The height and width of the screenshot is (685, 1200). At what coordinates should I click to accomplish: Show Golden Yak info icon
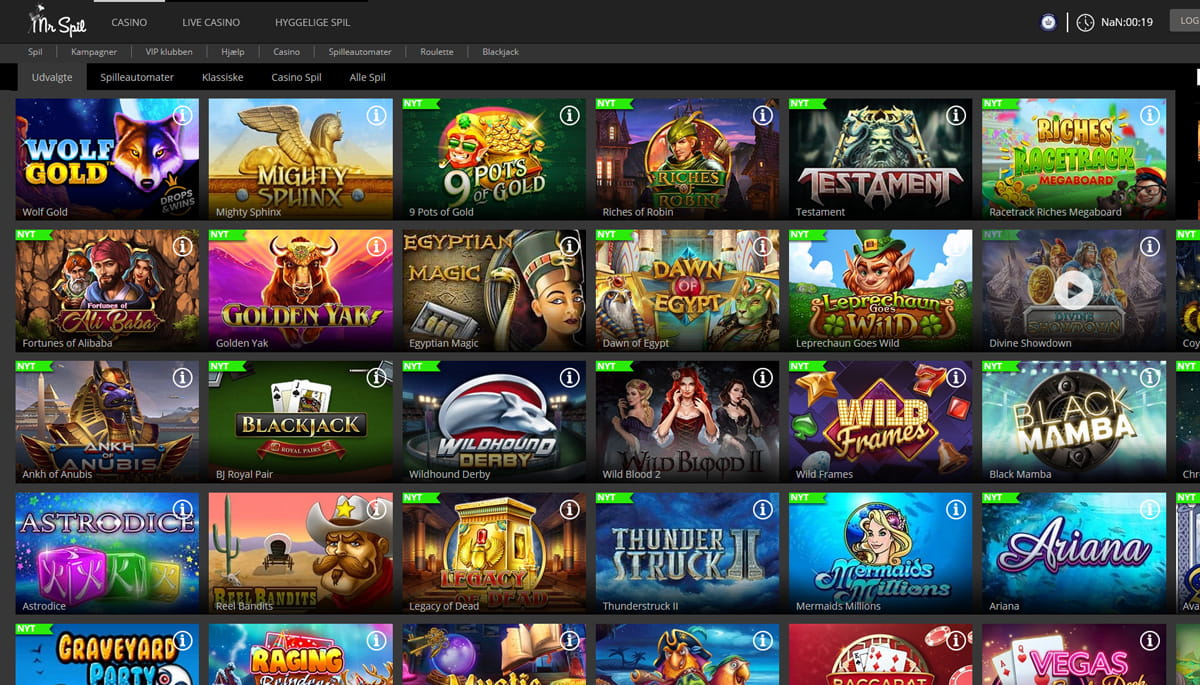click(x=376, y=247)
